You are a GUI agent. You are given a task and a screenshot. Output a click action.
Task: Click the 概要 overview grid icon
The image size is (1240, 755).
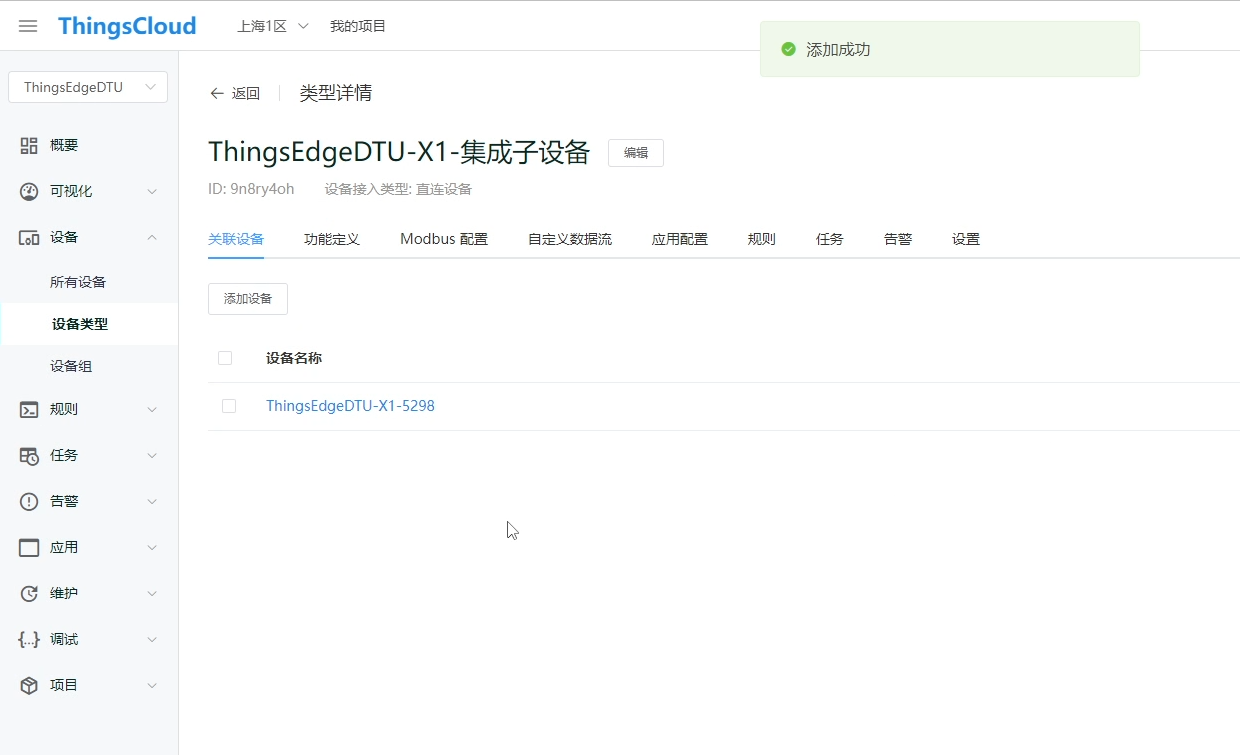tap(29, 145)
